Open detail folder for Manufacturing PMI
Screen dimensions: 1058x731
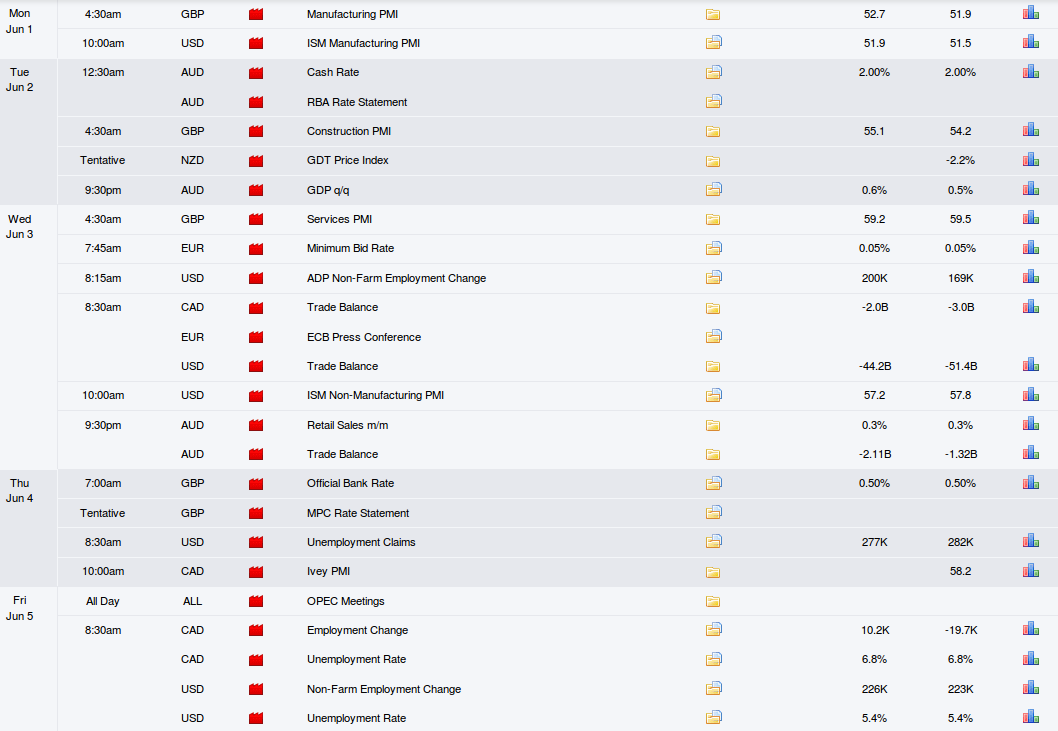point(713,14)
